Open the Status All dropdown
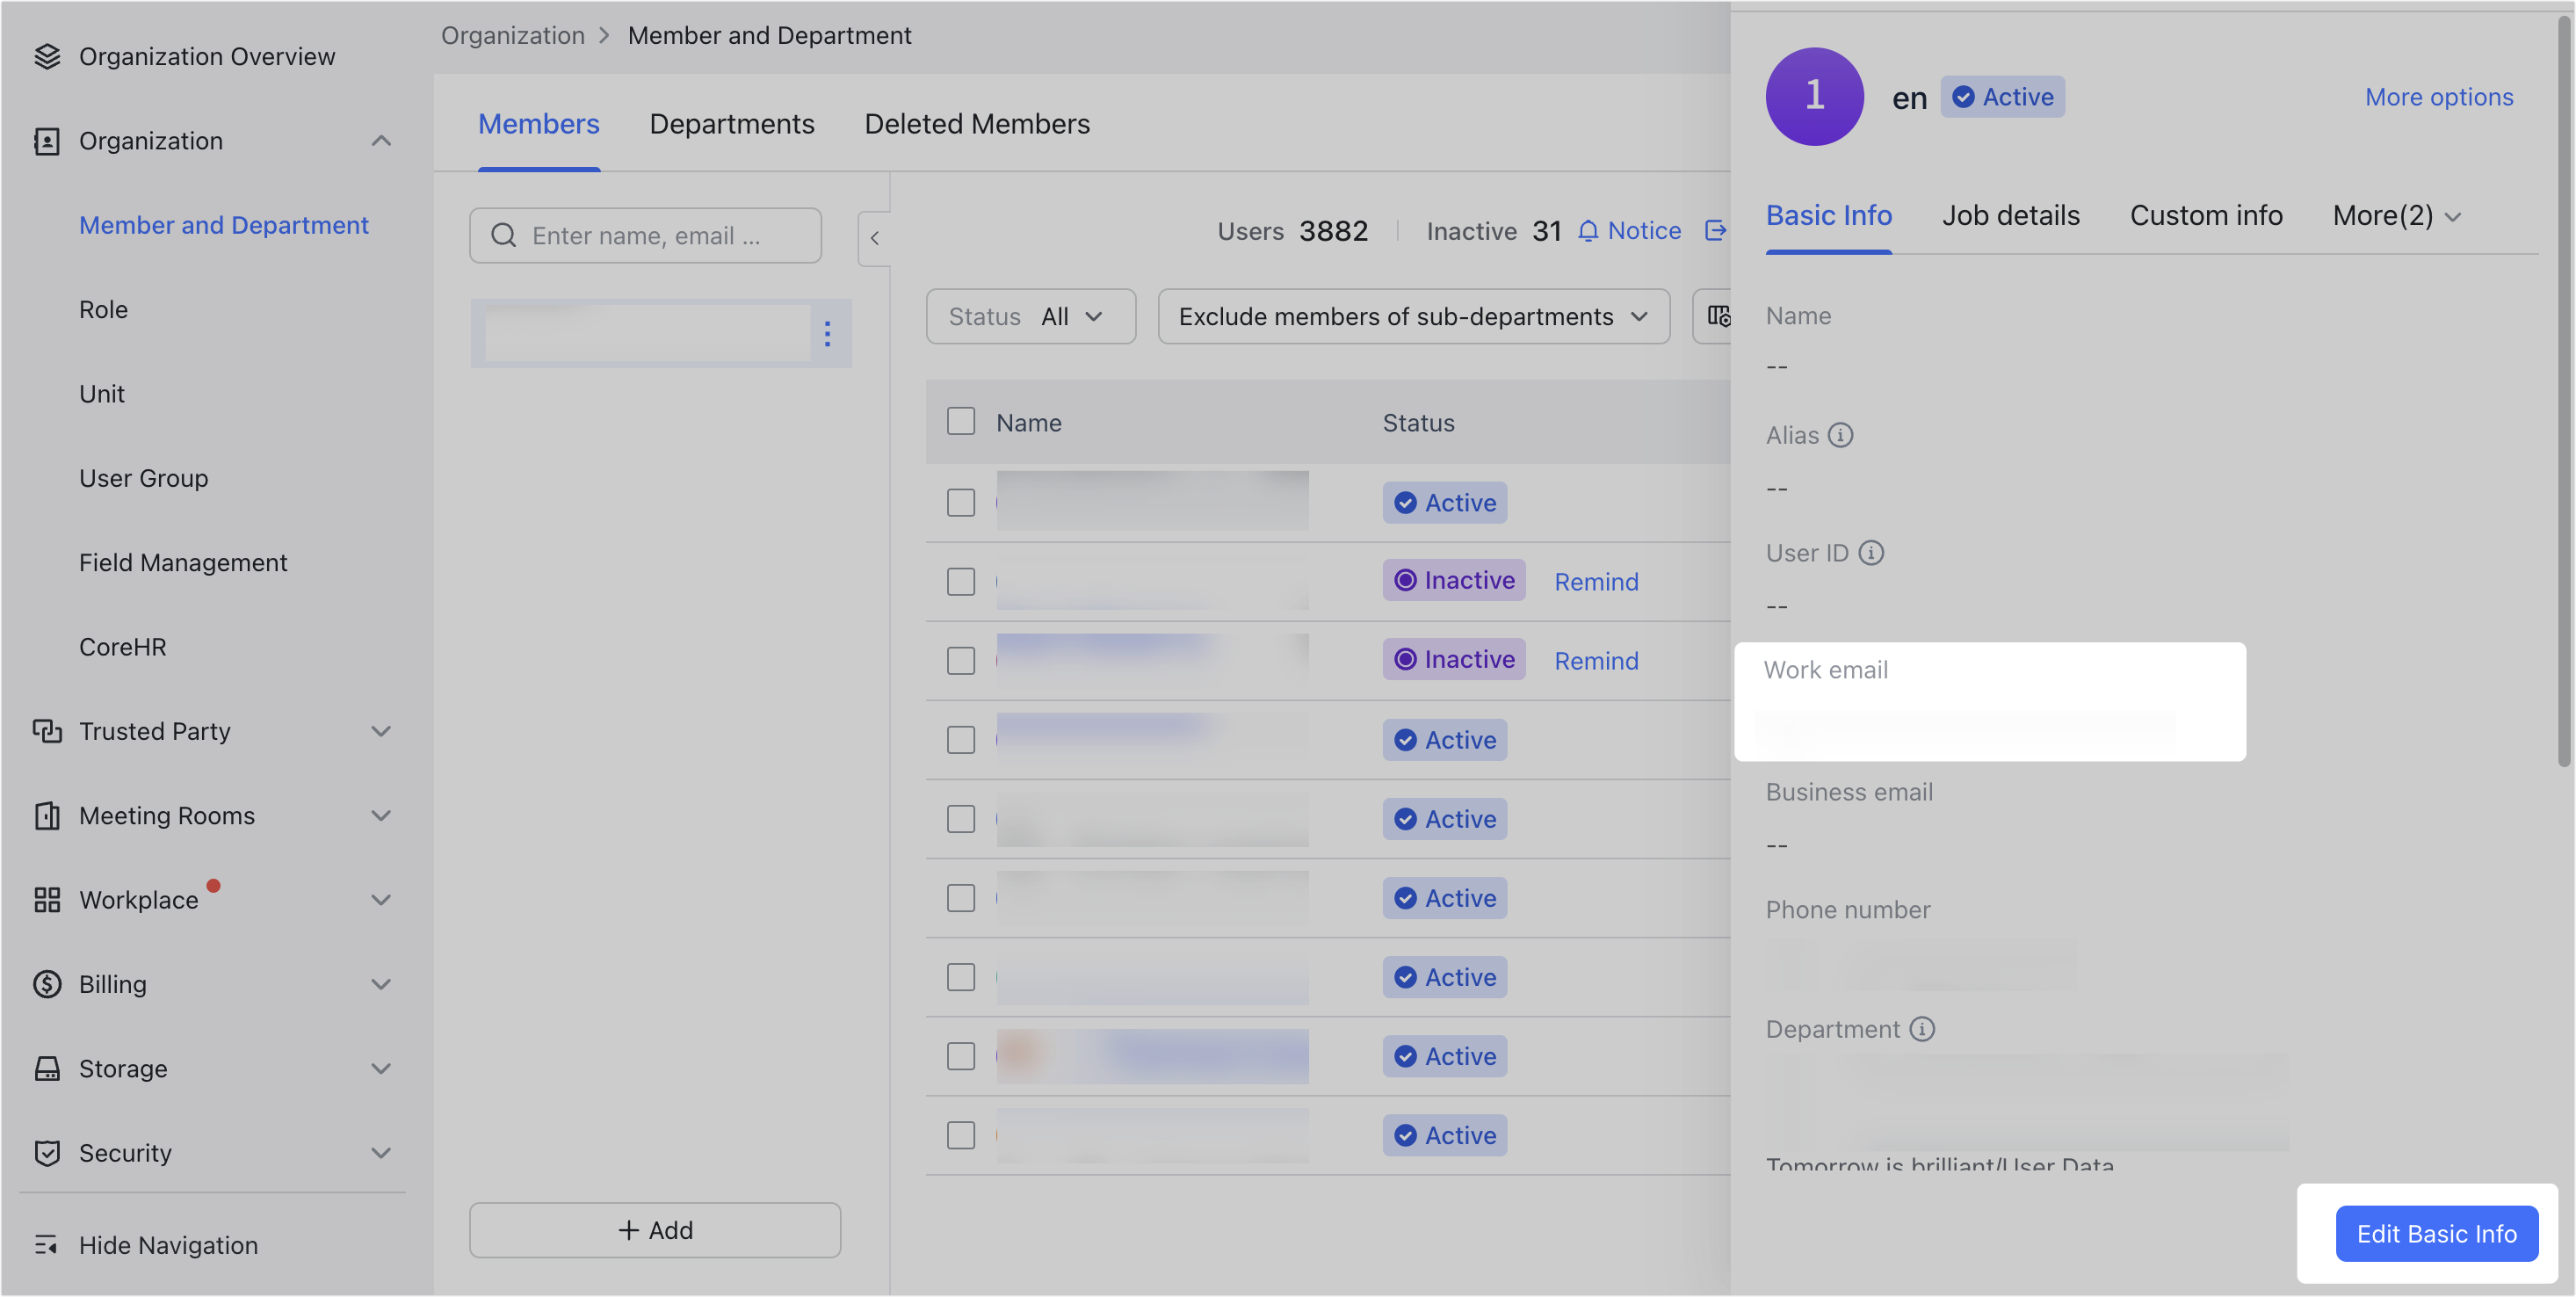 coord(1031,316)
